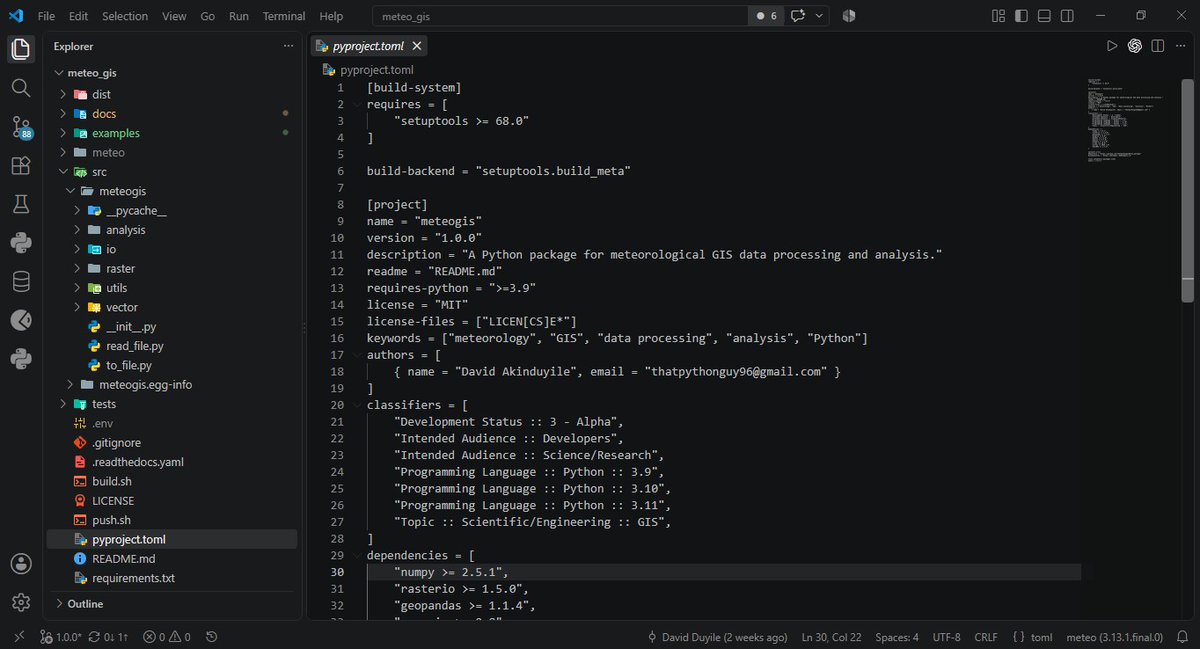Synchronize changes 0↓ 1↑ in status bar

110,636
